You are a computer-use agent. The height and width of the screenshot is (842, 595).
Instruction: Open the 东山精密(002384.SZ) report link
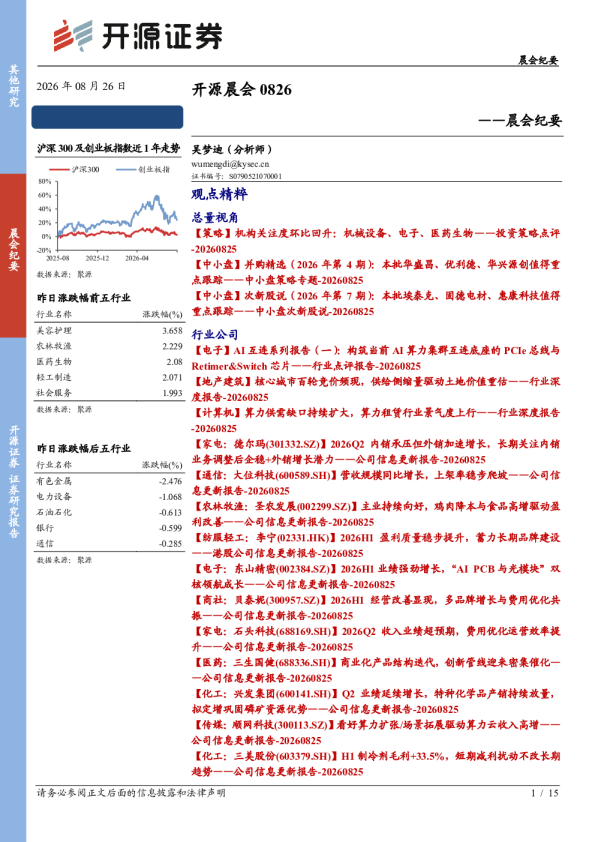[376, 576]
